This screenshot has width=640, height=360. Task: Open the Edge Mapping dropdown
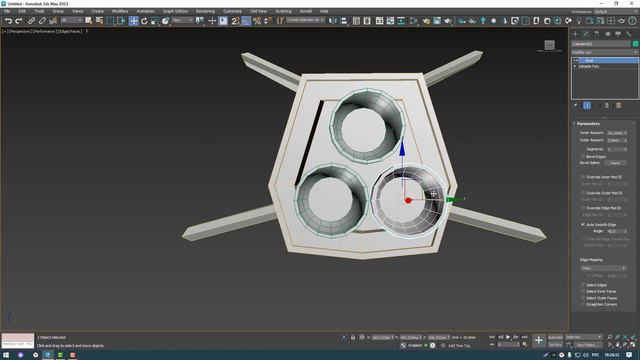tap(603, 268)
